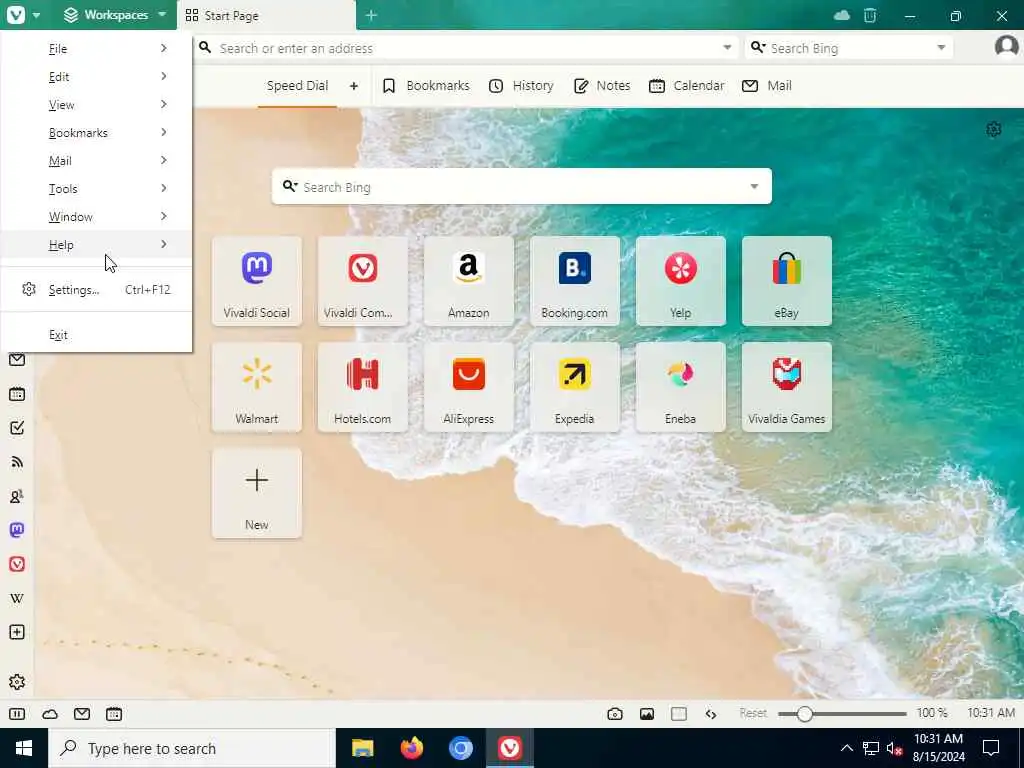Open Notes in the start page navigation
Image resolution: width=1024 pixels, height=768 pixels.
pos(602,86)
